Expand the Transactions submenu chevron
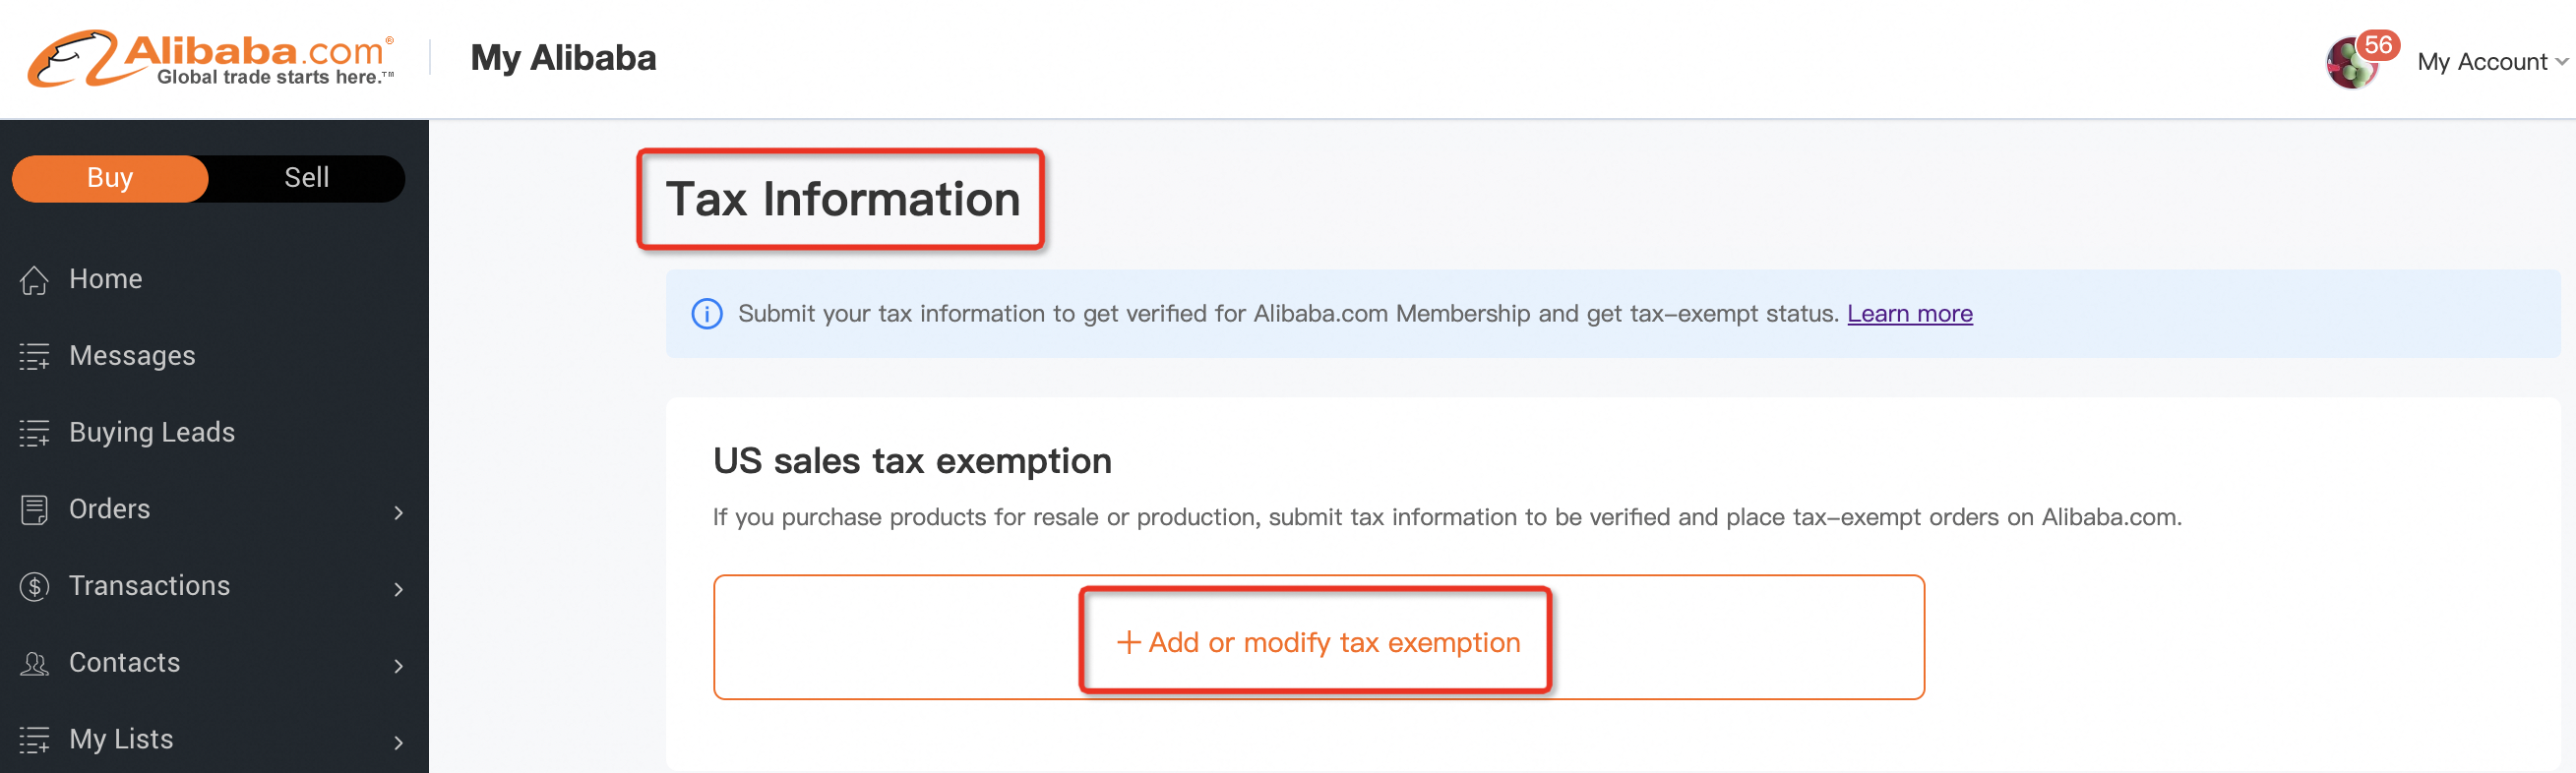 point(398,589)
